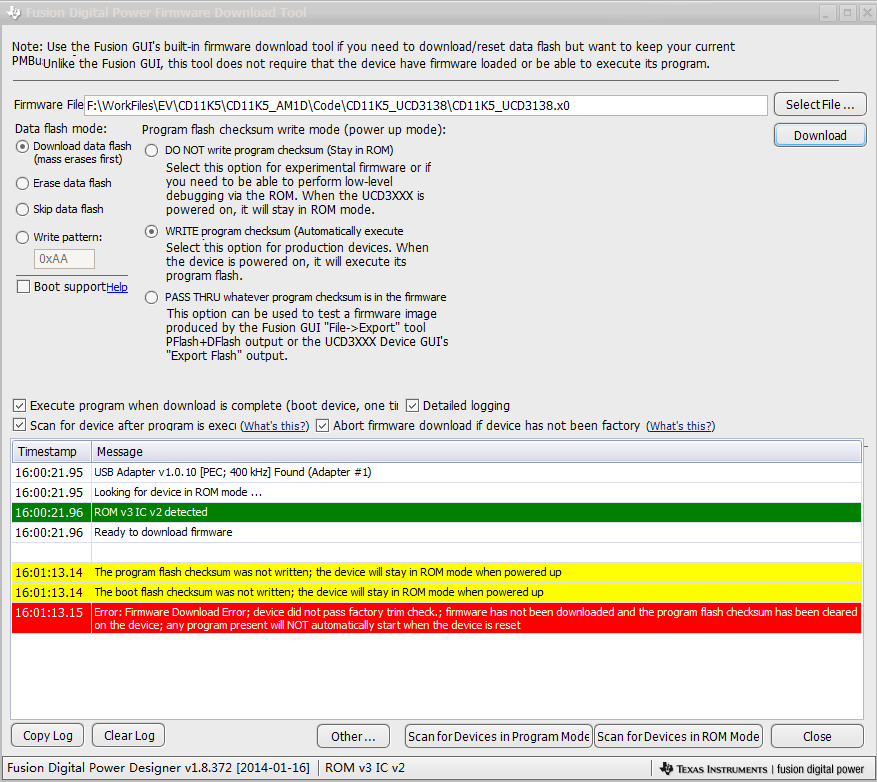
Task: Select WRITE program checksum option
Action: tap(152, 232)
